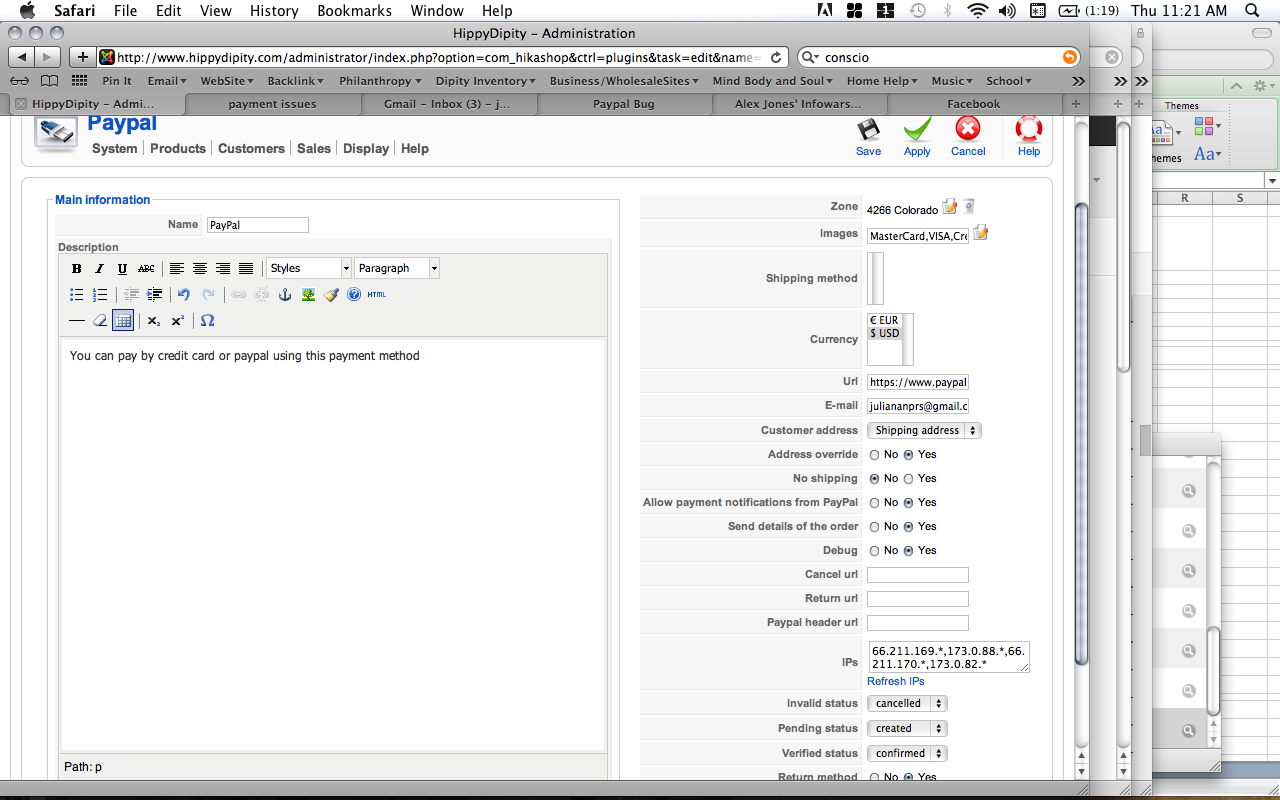
Task: Open the Pending status dropdown
Action: click(907, 729)
